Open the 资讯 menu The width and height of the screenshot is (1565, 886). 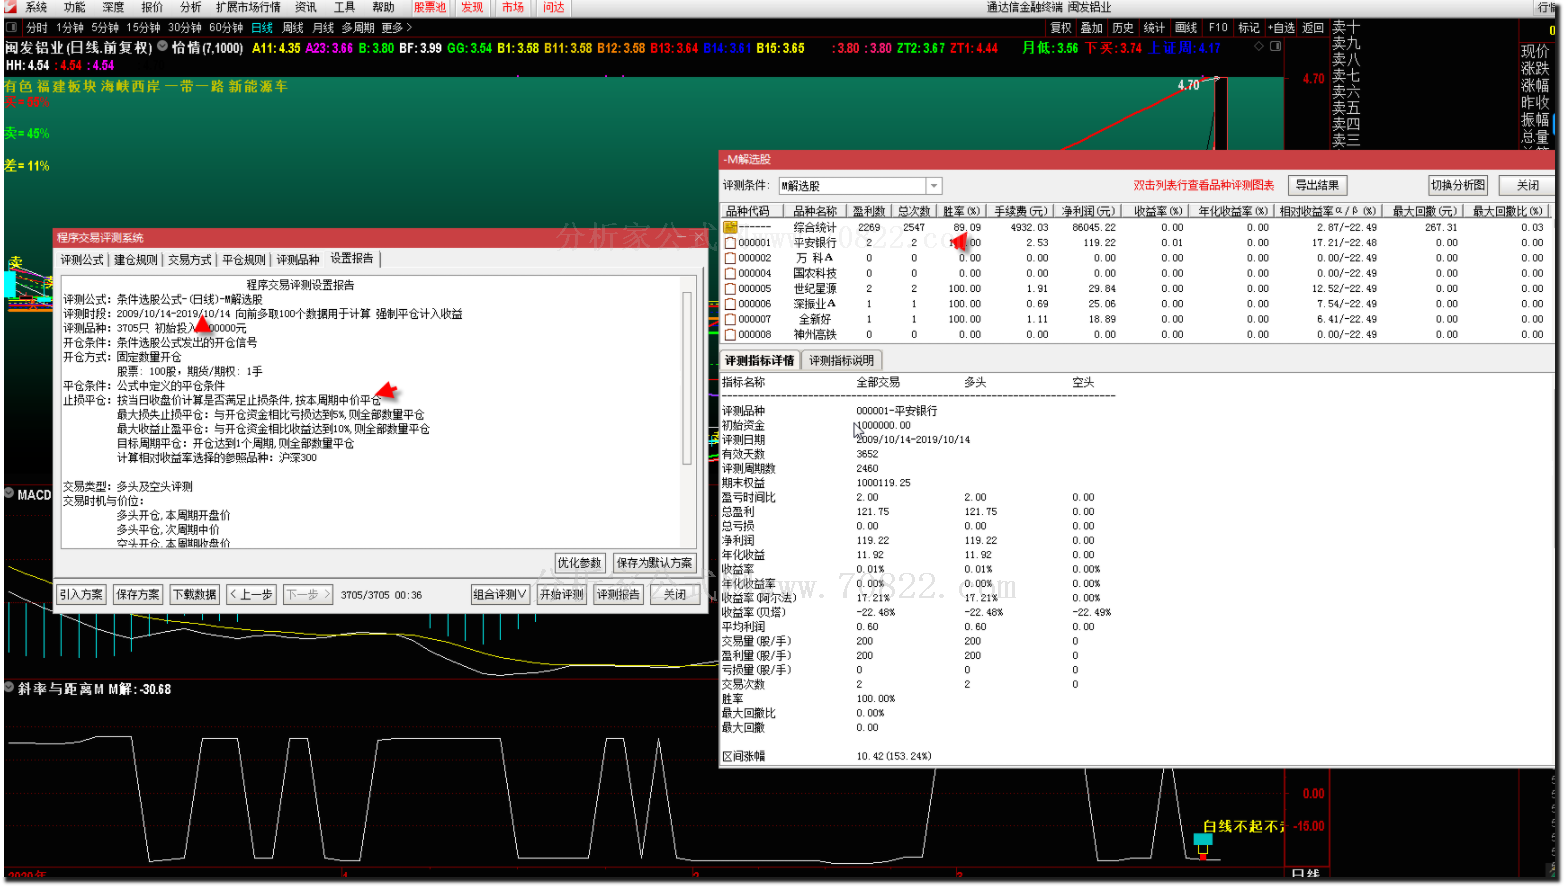(x=306, y=7)
